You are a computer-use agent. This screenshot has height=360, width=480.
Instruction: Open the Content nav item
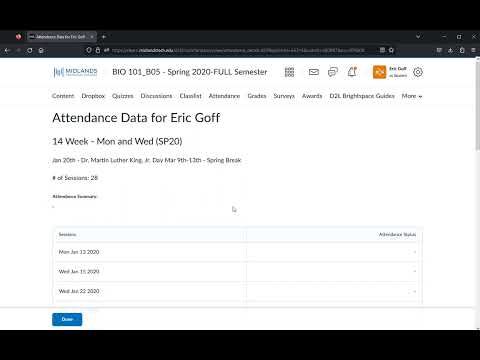pyautogui.click(x=63, y=96)
